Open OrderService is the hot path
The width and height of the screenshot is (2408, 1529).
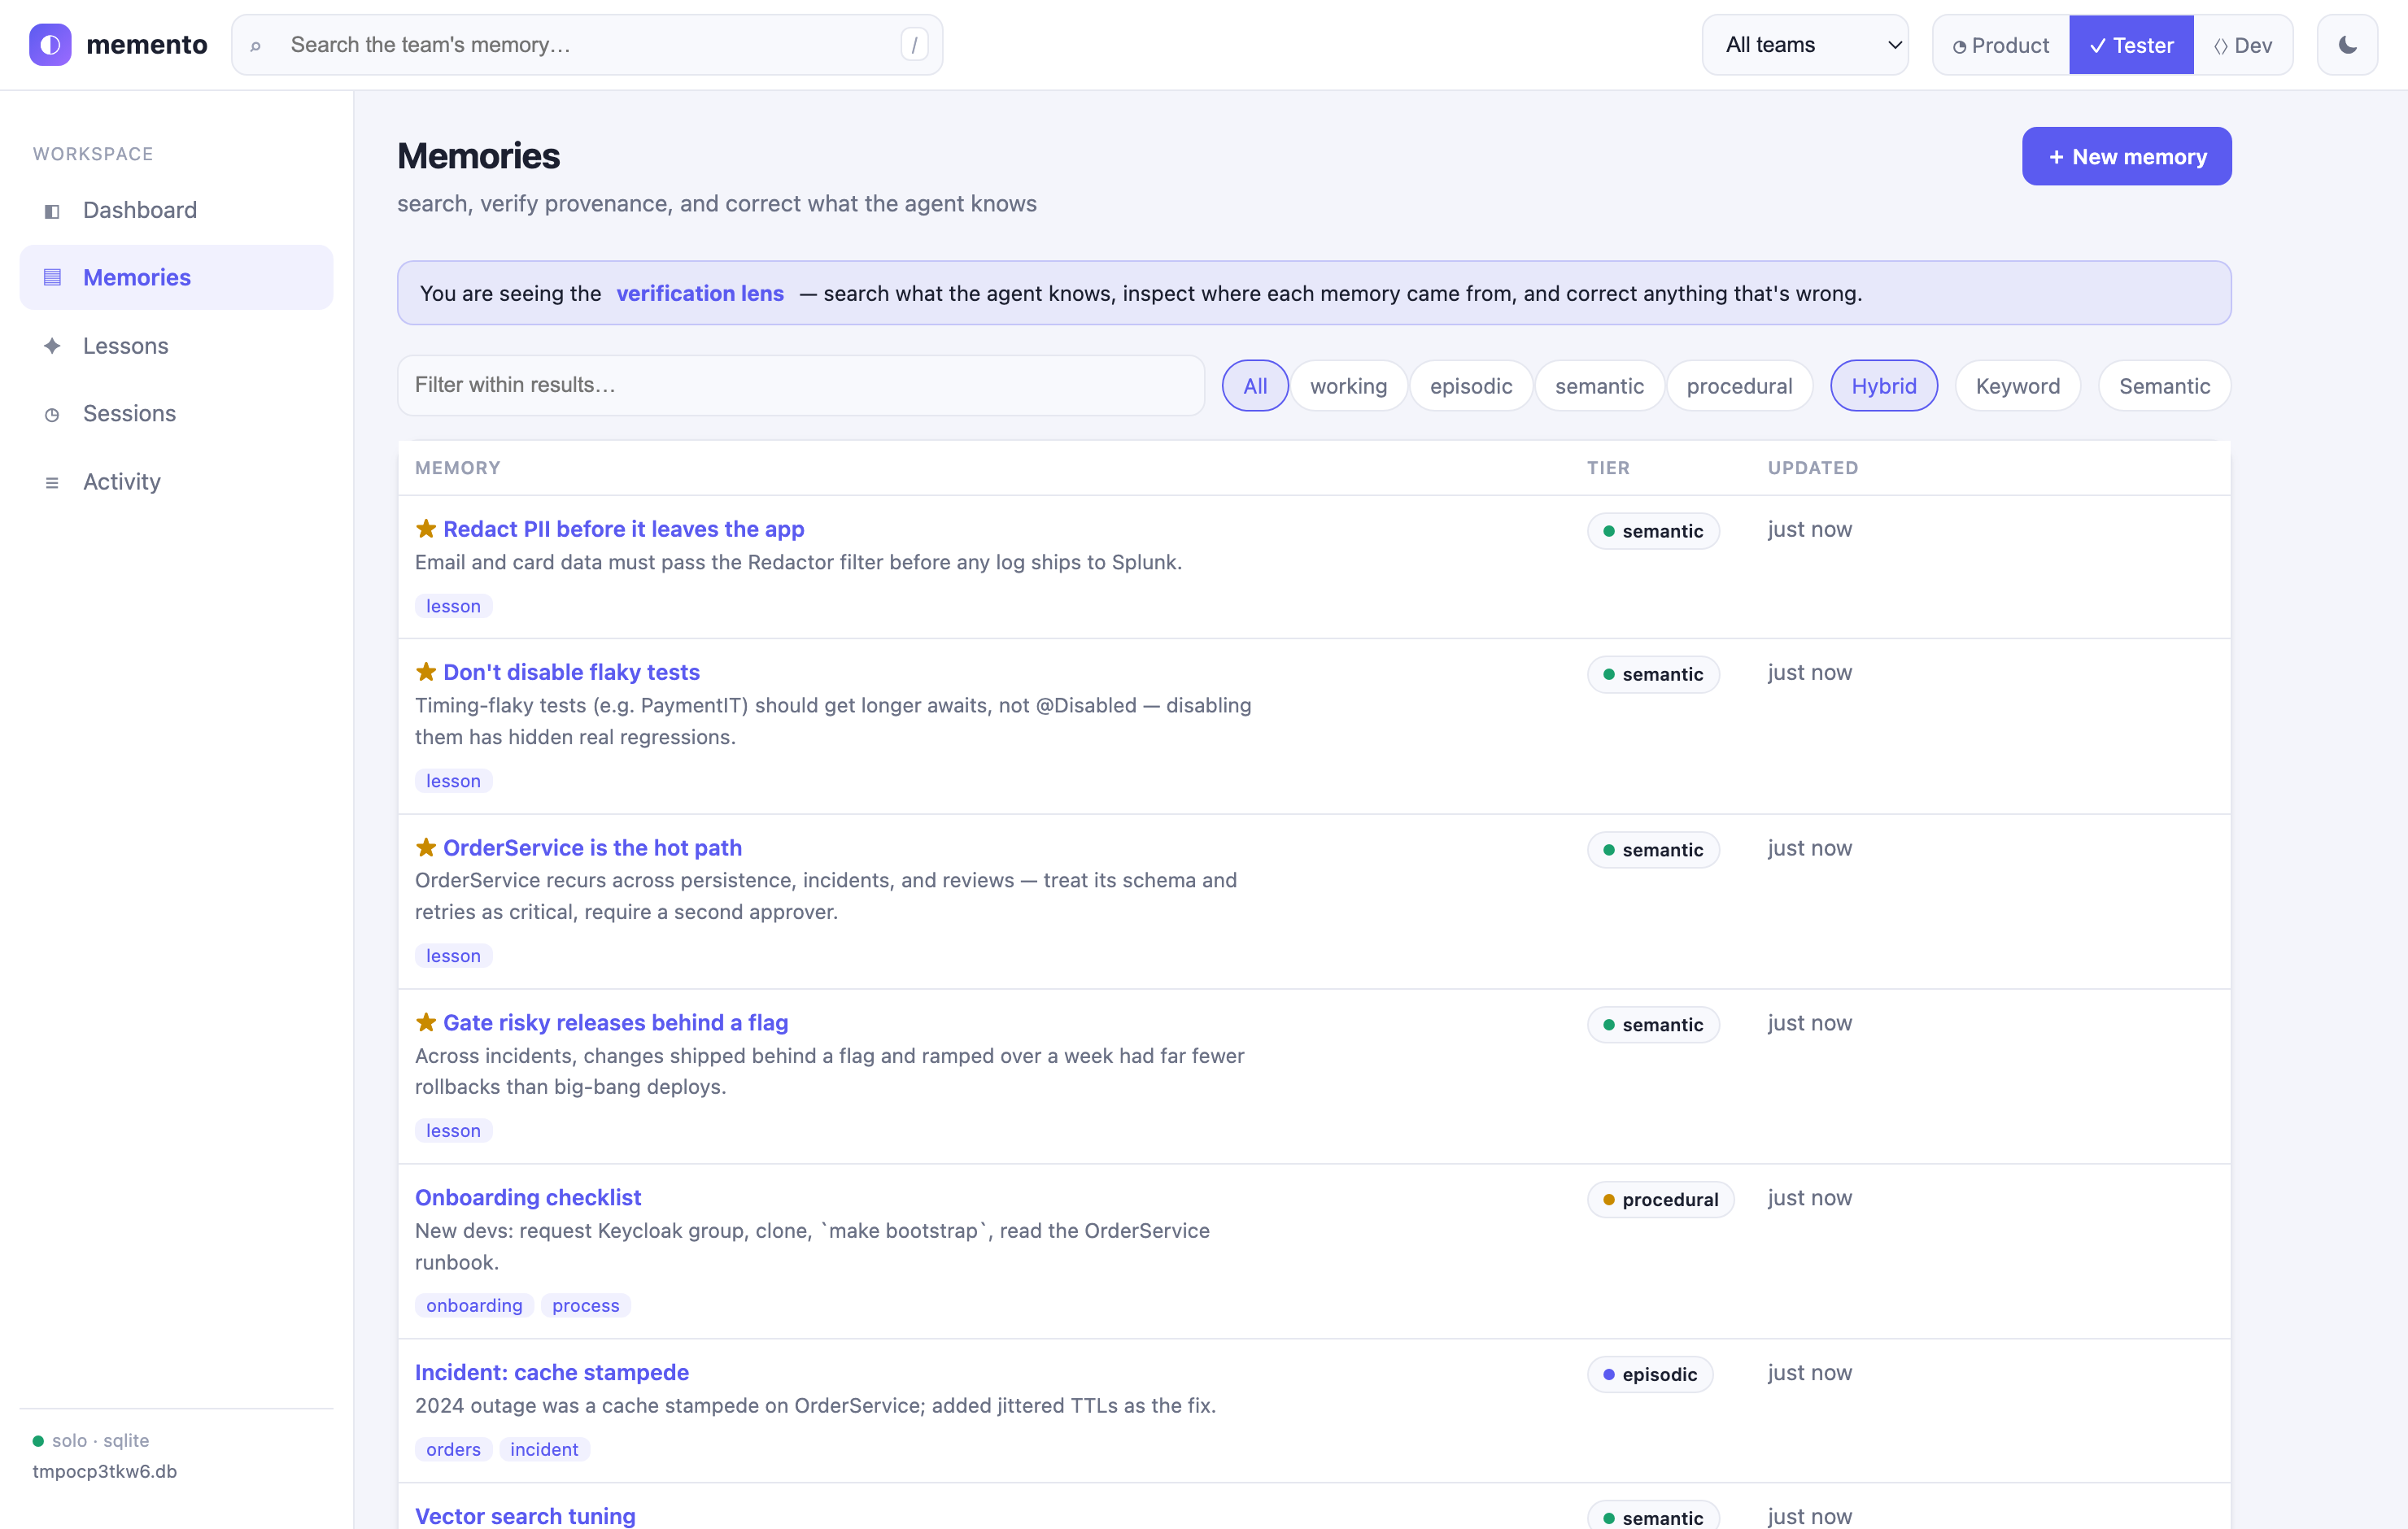point(592,848)
